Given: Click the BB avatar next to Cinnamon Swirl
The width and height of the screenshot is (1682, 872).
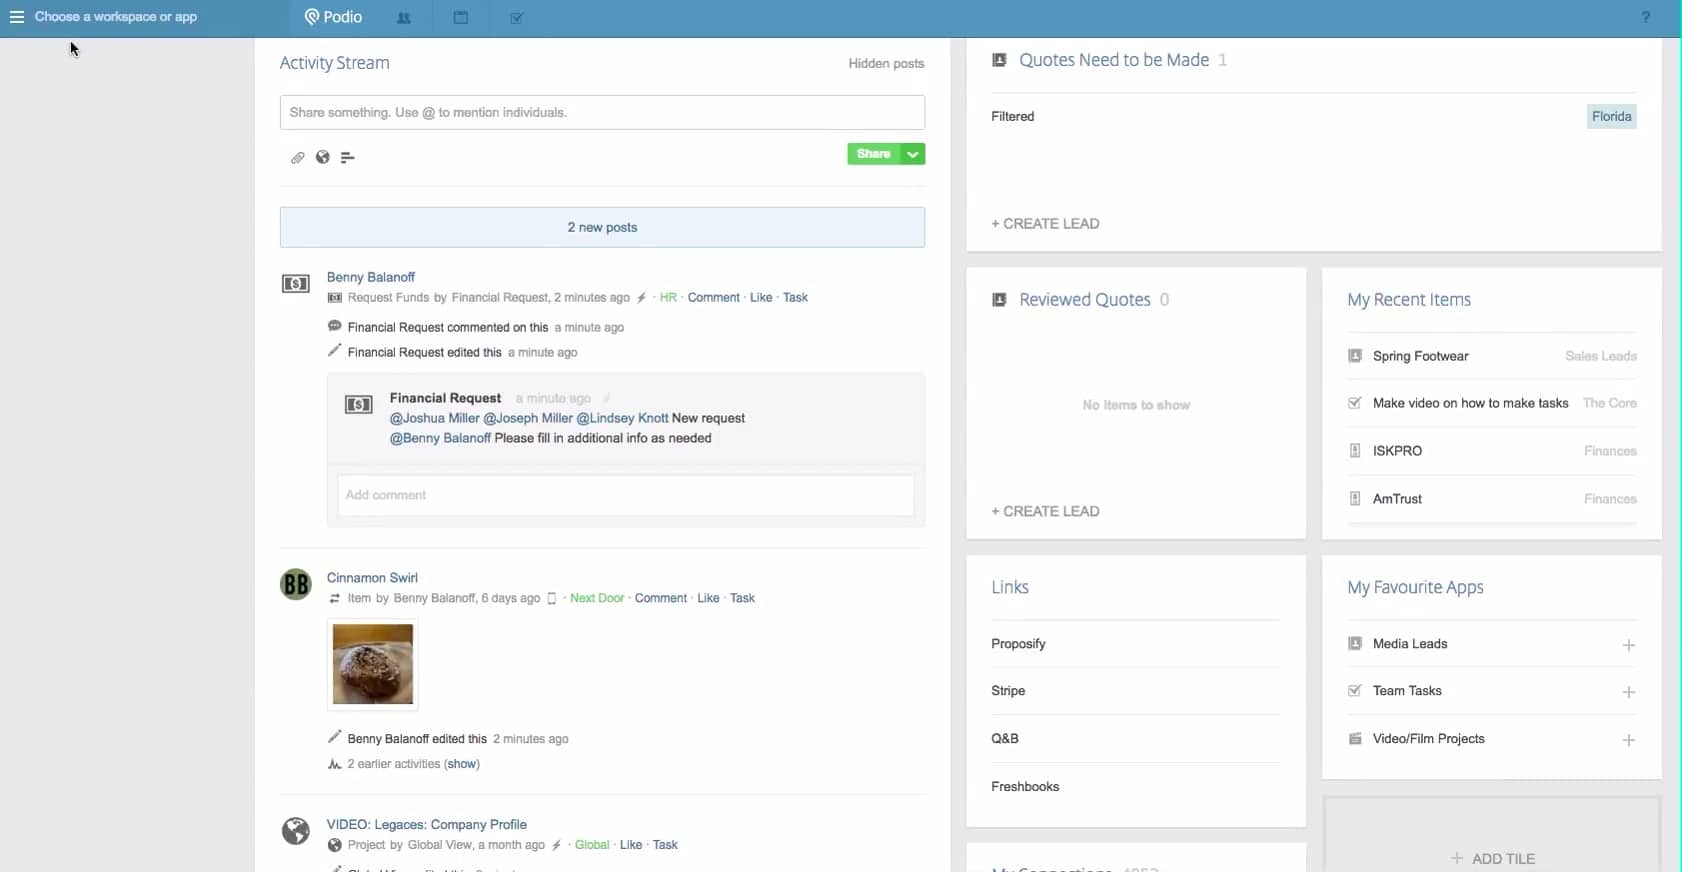Looking at the screenshot, I should (296, 584).
